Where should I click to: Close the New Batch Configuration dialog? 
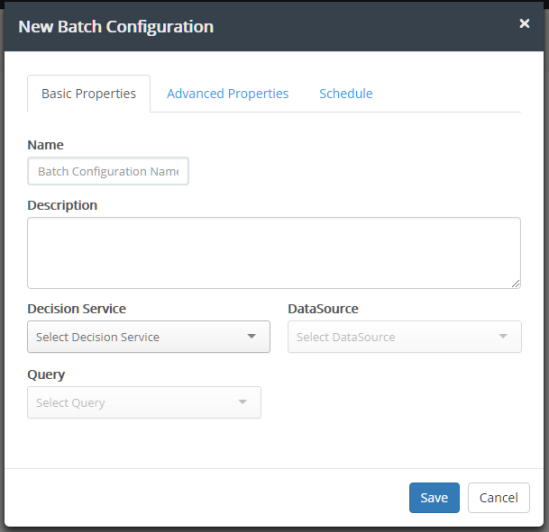(x=524, y=23)
